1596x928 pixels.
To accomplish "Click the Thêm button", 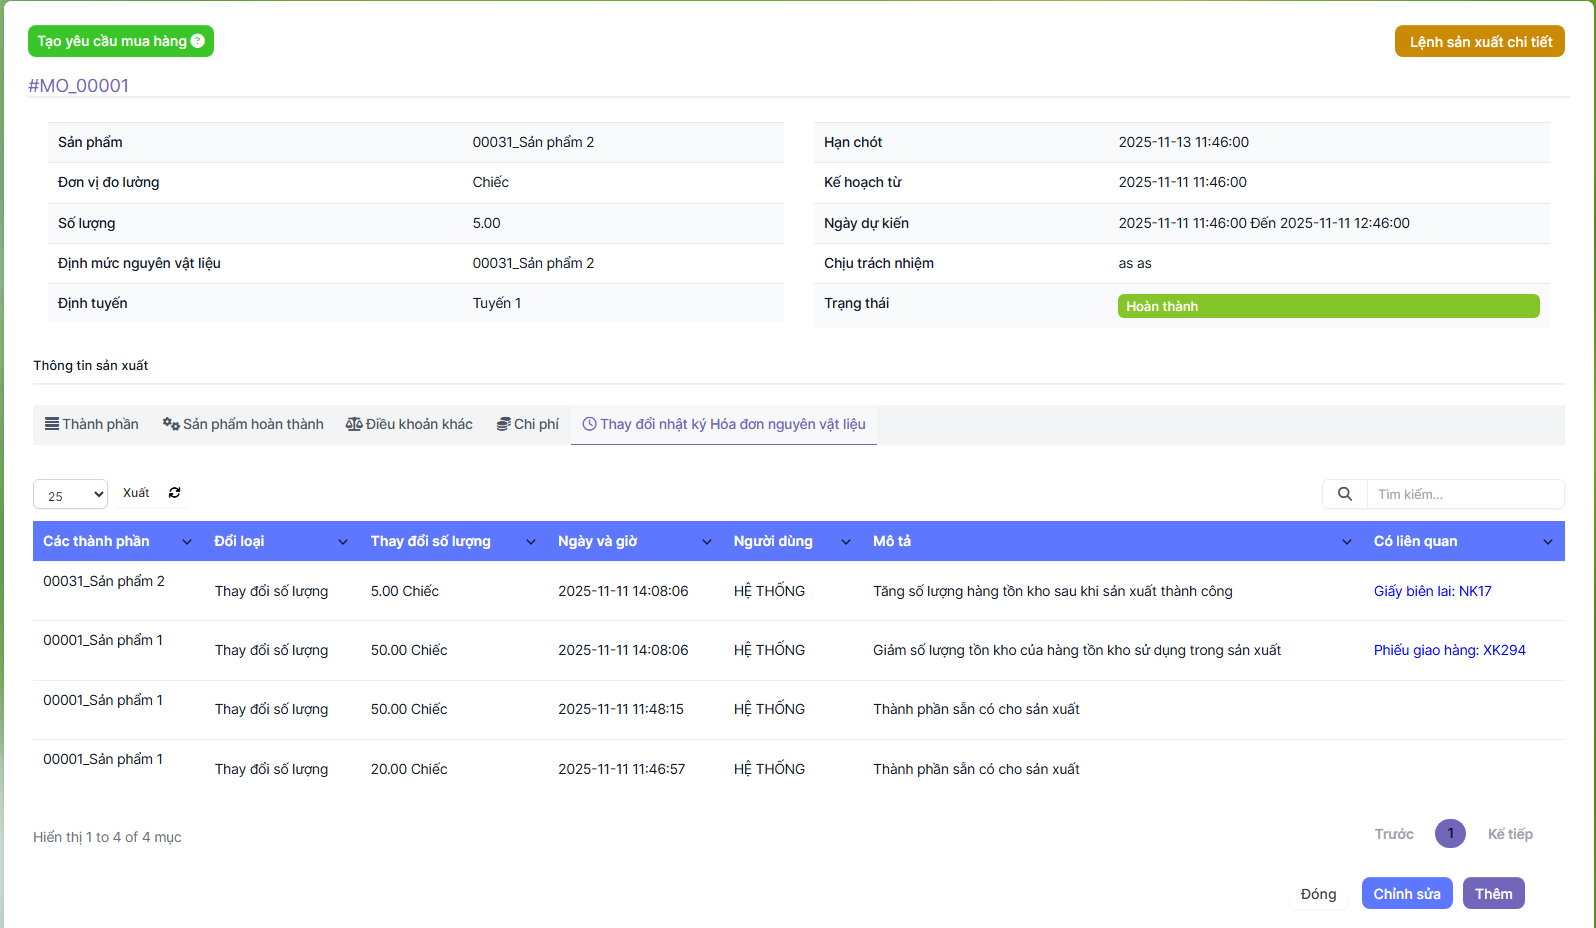I will tap(1493, 894).
